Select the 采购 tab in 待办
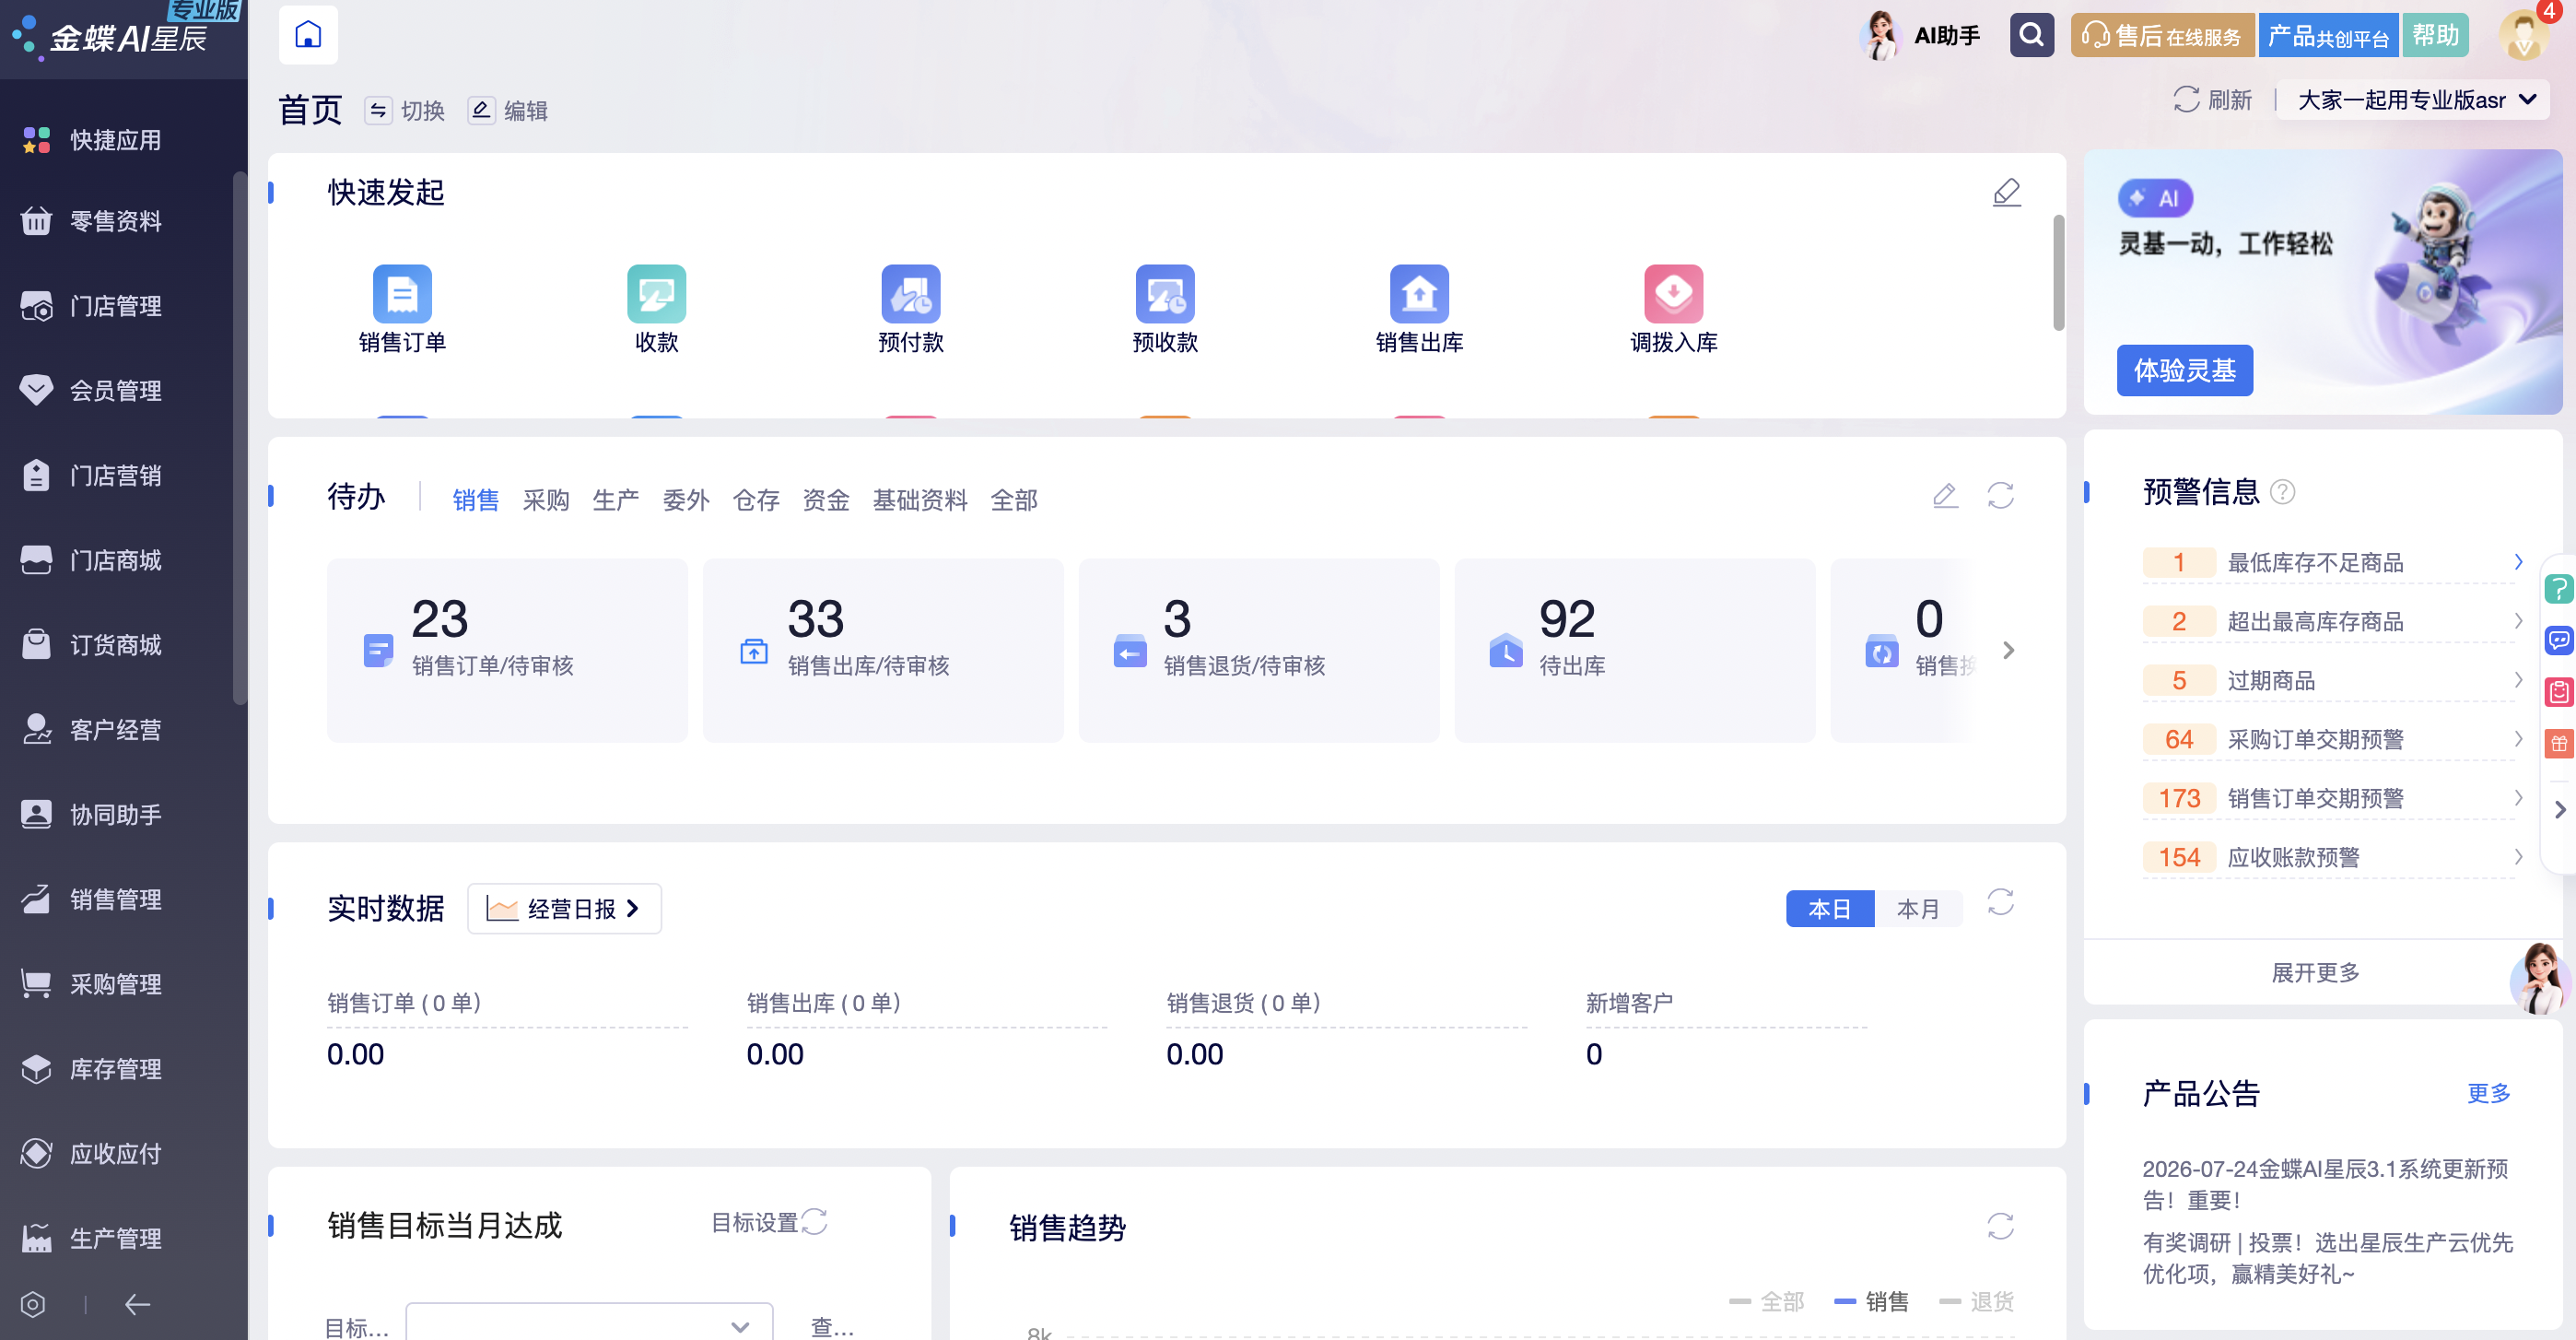 click(x=546, y=500)
